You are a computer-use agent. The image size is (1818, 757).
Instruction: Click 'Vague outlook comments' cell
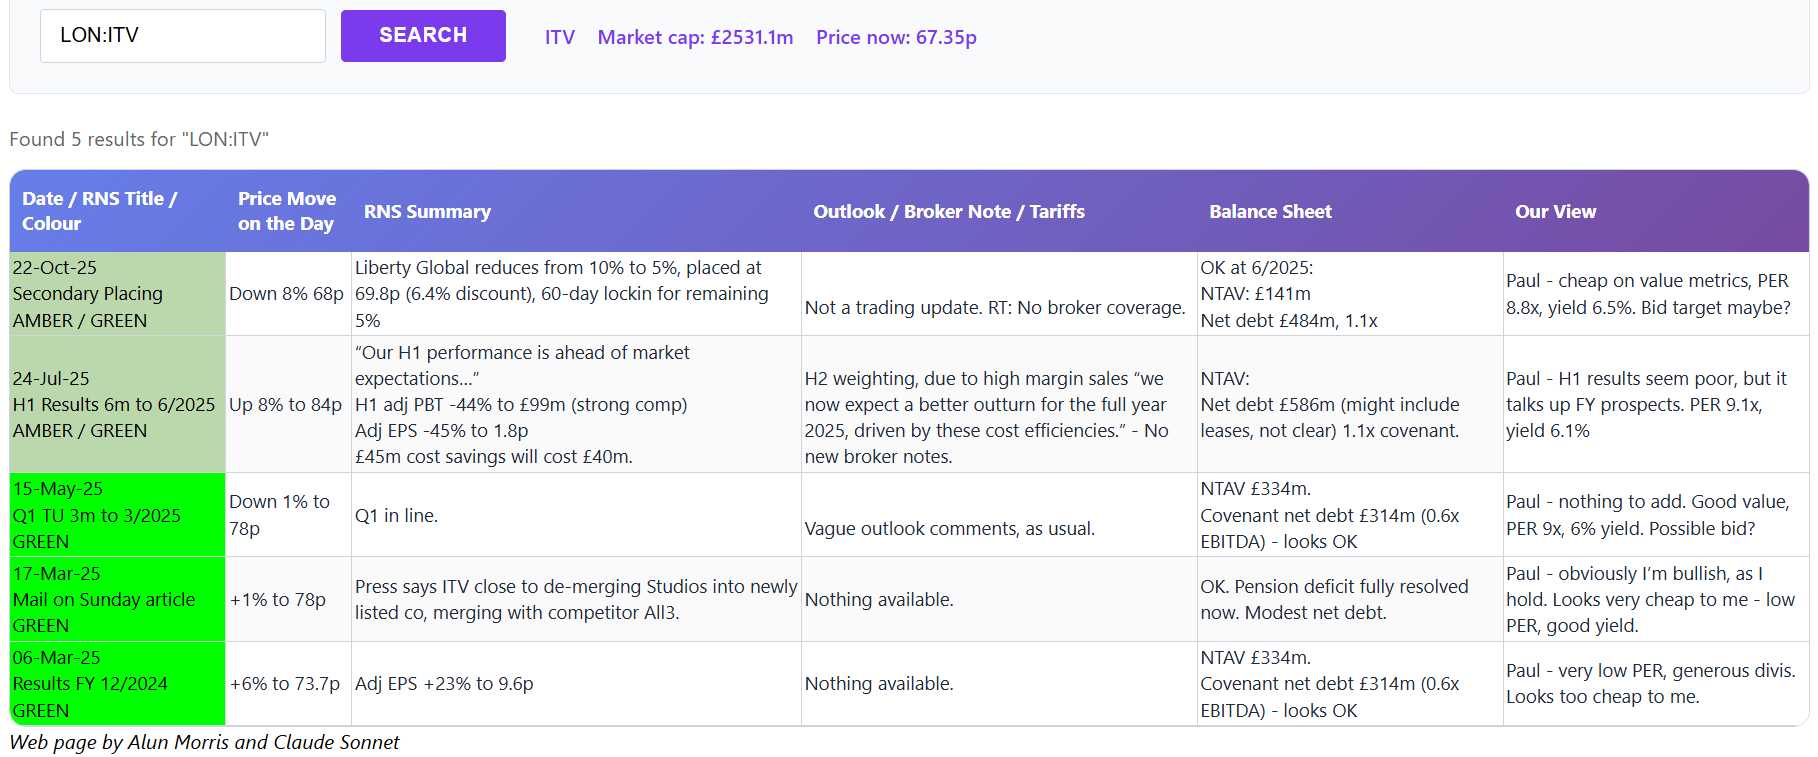pos(999,515)
